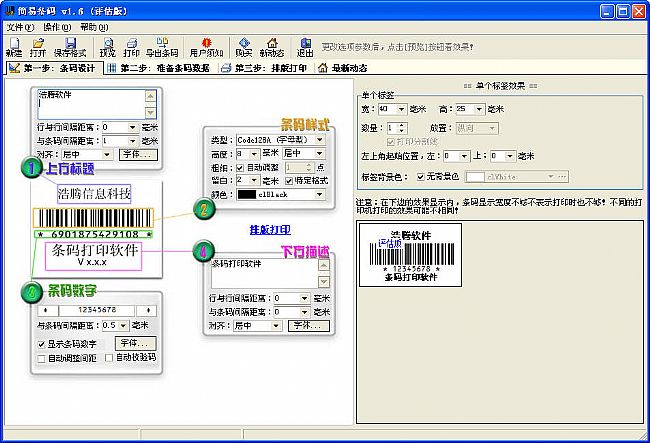The height and width of the screenshot is (443, 650).
Task: Toggle 显示条码数字 checkbox
Action: pos(41,344)
